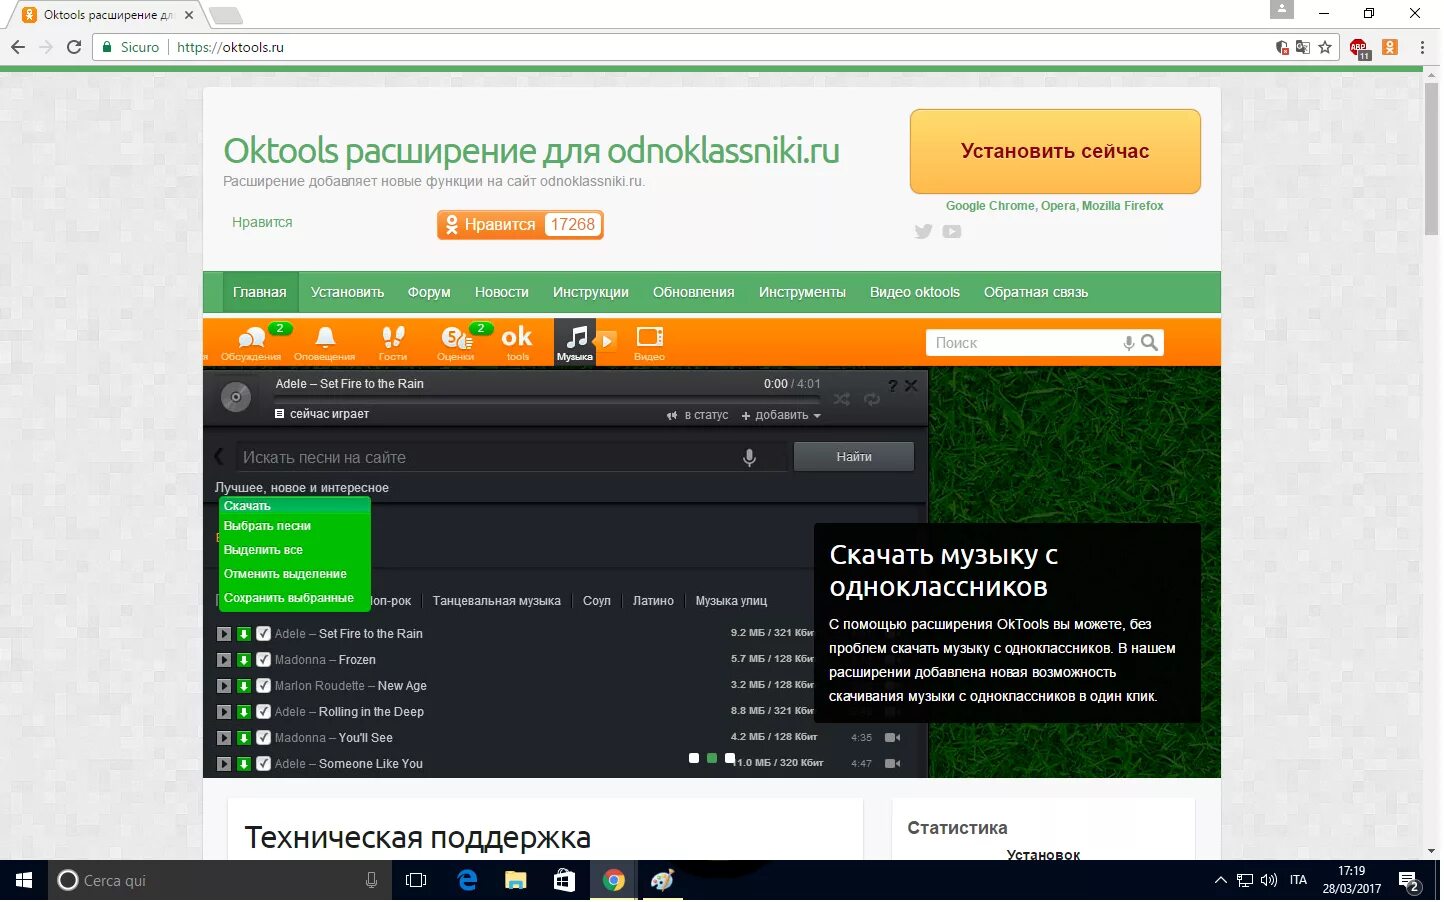This screenshot has height=902, width=1444.
Task: Download Marlon Roudette – New Age track
Action: coord(244,687)
